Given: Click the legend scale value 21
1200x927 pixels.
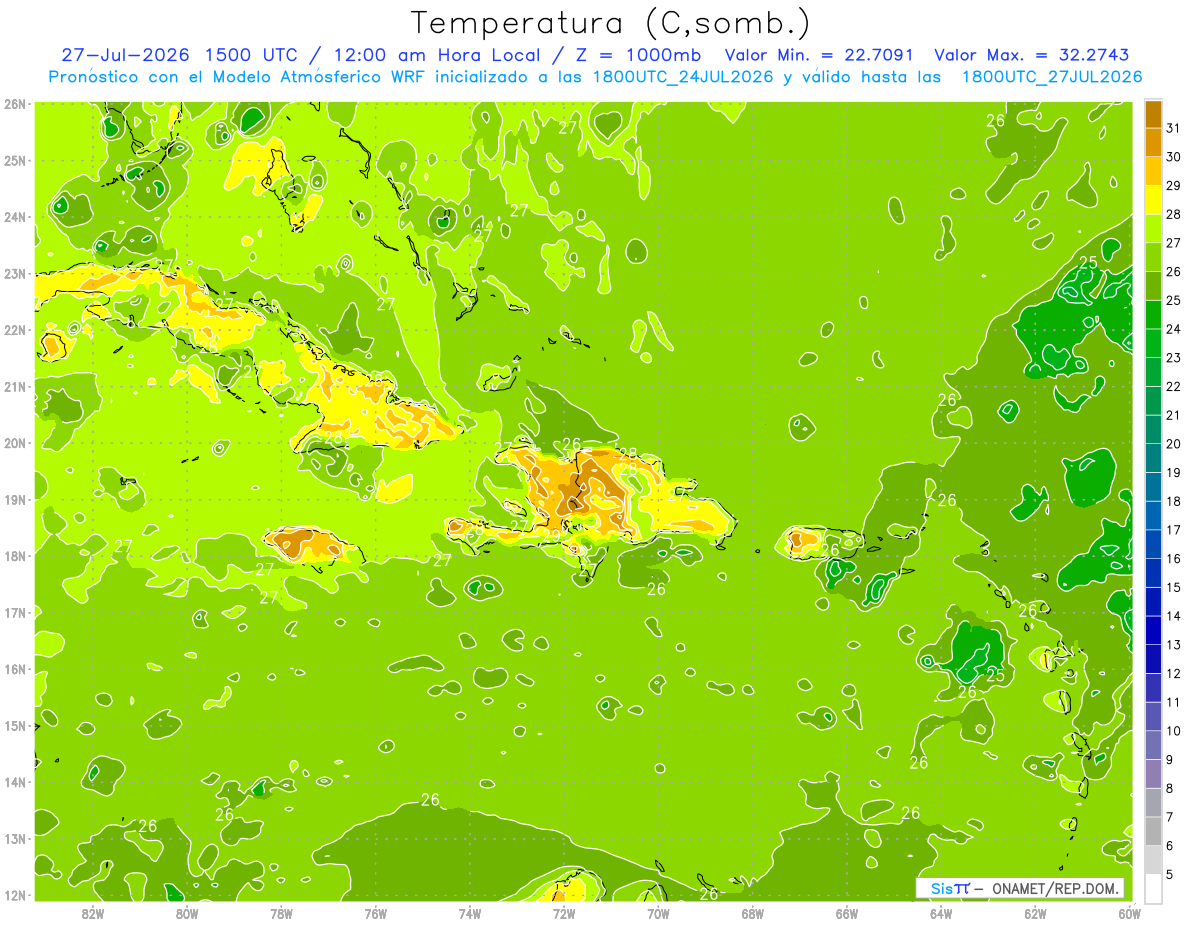Looking at the screenshot, I should (1174, 415).
